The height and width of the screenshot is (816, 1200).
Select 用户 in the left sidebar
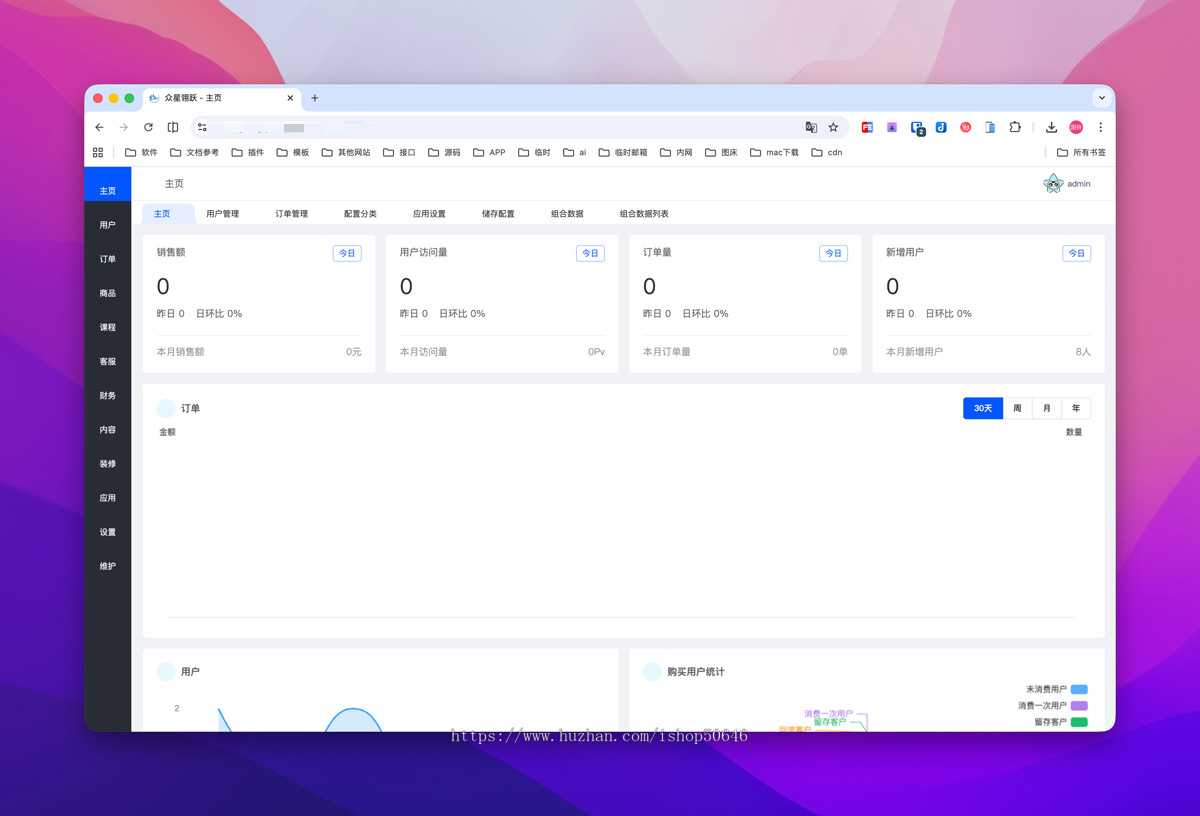tap(108, 225)
